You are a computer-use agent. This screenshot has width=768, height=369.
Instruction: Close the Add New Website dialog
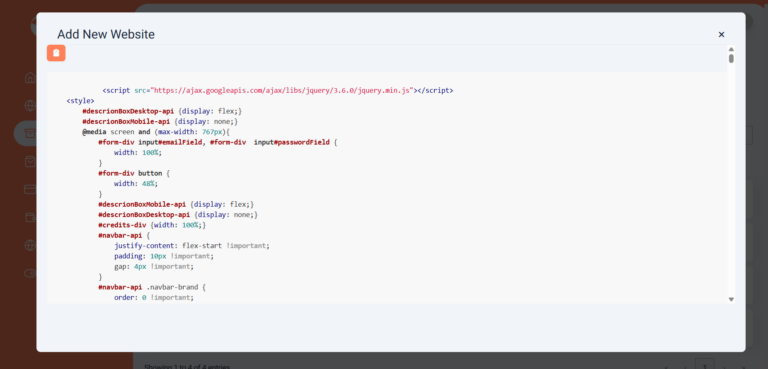pos(721,34)
